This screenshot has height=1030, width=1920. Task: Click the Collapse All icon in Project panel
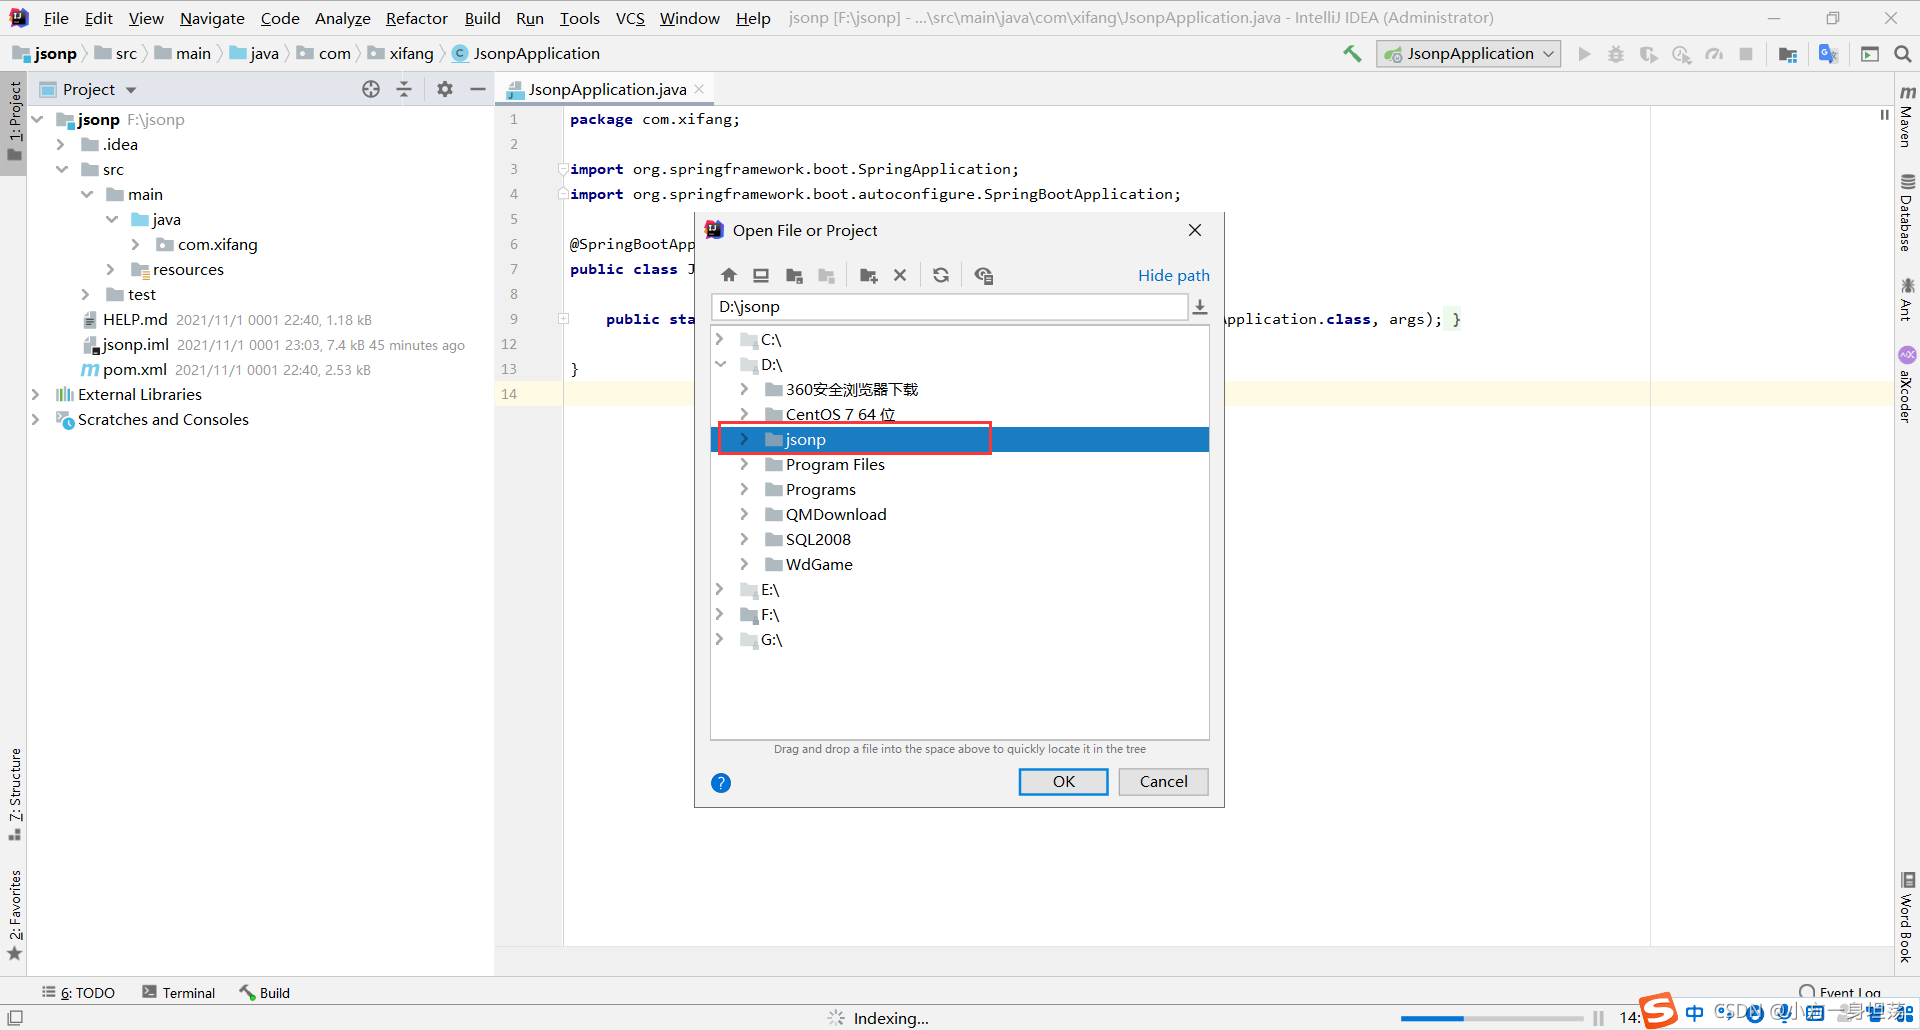(x=404, y=89)
